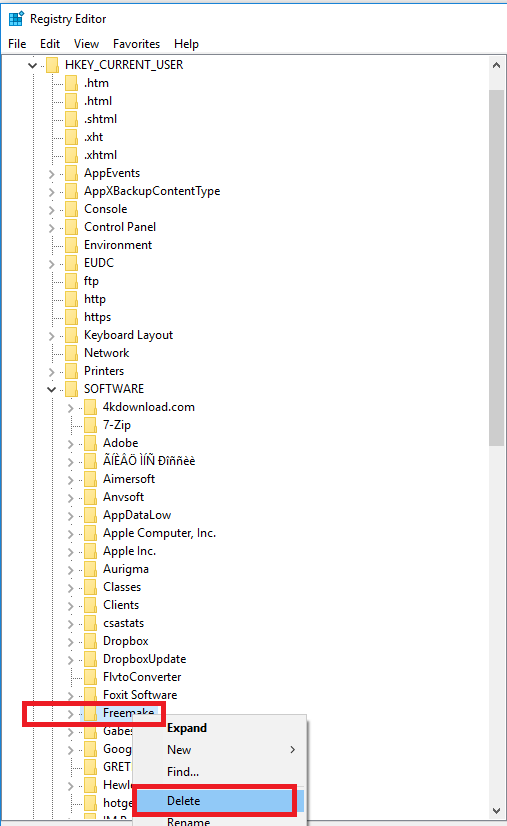This screenshot has height=826, width=507.
Task: Click the Registry Editor app icon
Action: pos(16,18)
